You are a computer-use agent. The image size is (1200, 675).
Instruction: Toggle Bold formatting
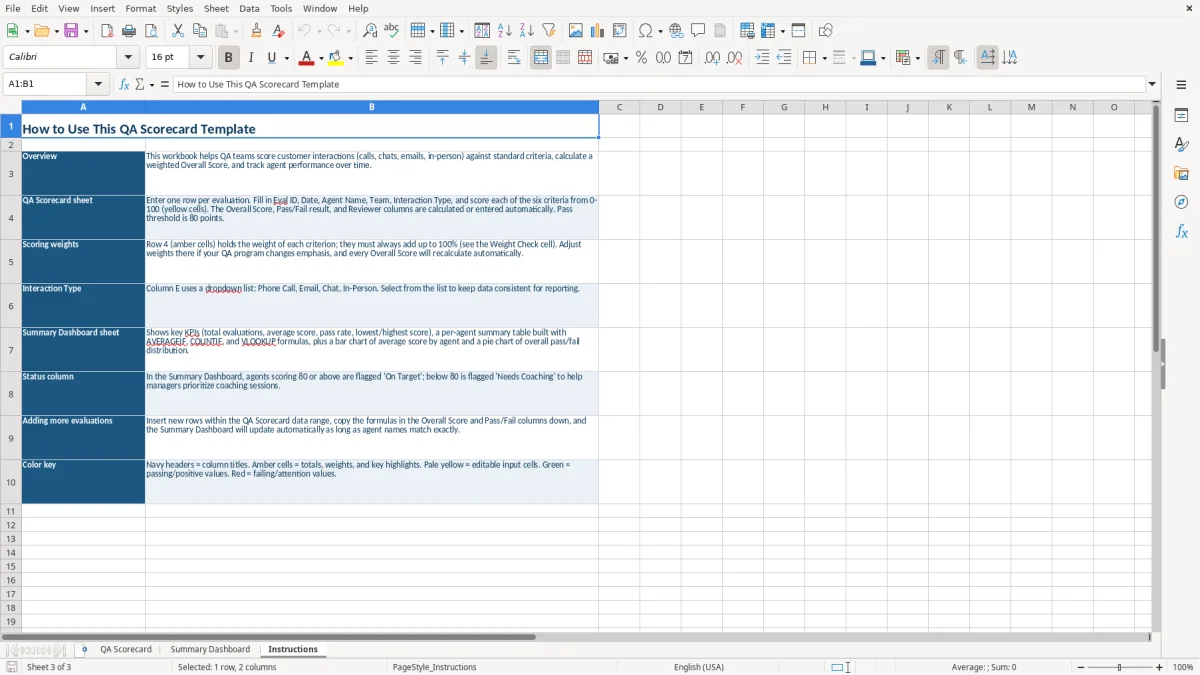pos(228,58)
